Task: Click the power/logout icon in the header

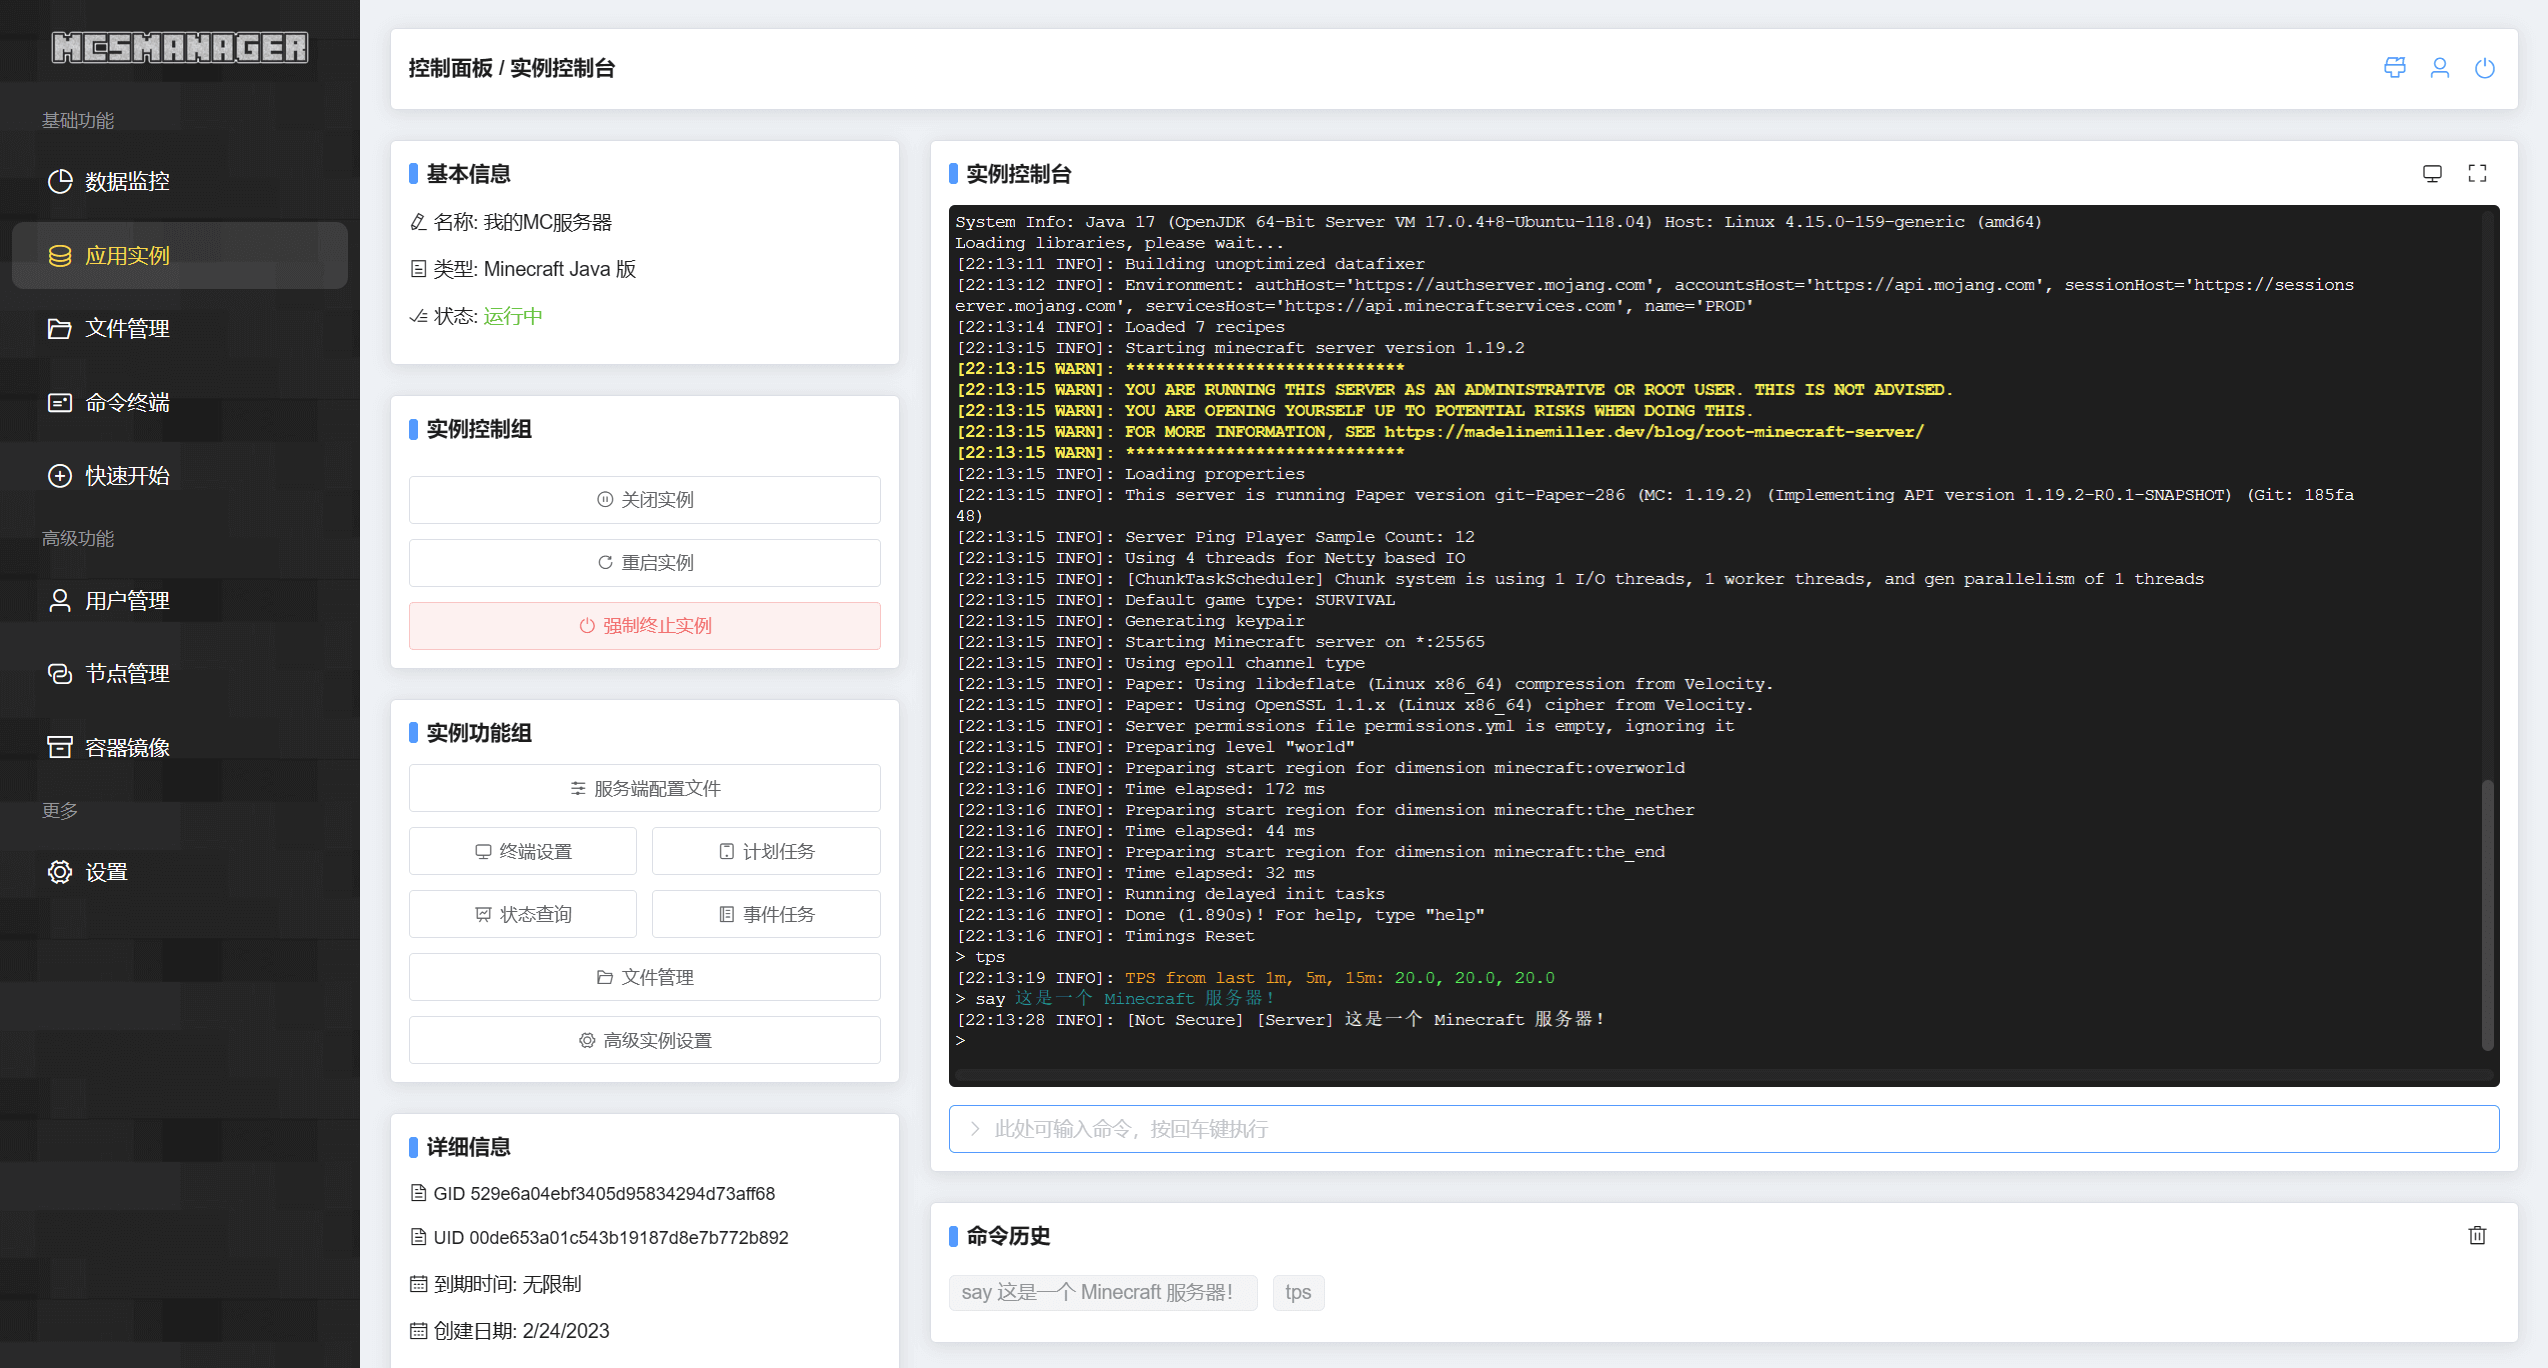Action: (2486, 68)
